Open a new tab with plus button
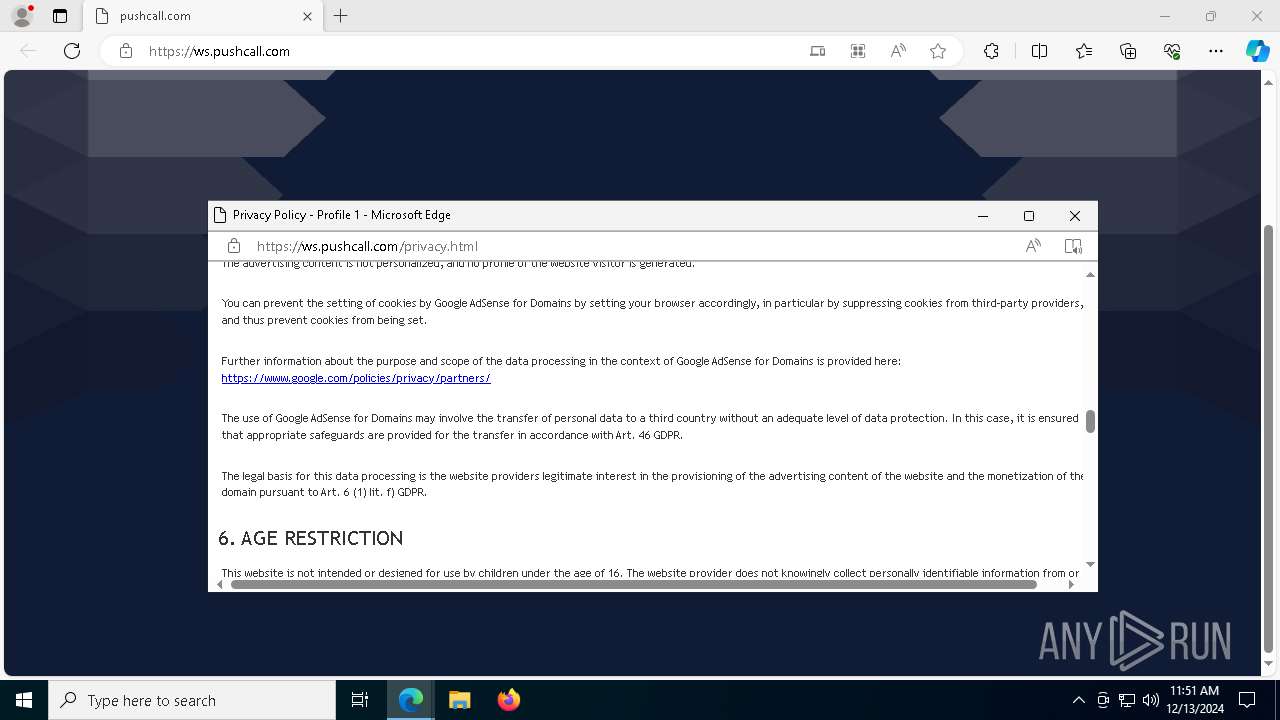The image size is (1280, 720). (x=341, y=16)
